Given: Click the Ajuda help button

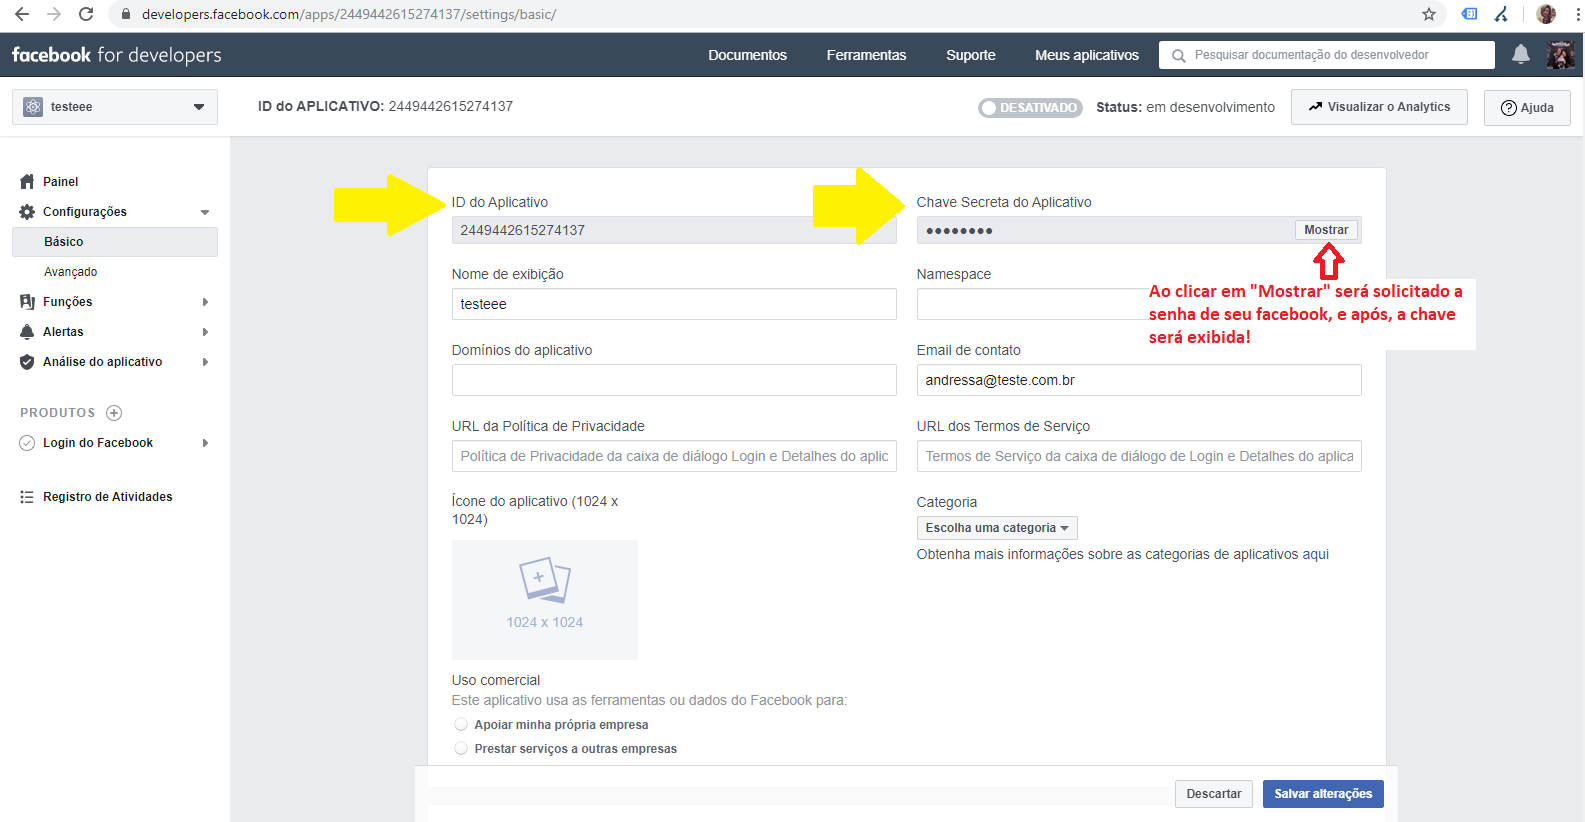Looking at the screenshot, I should pos(1527,108).
